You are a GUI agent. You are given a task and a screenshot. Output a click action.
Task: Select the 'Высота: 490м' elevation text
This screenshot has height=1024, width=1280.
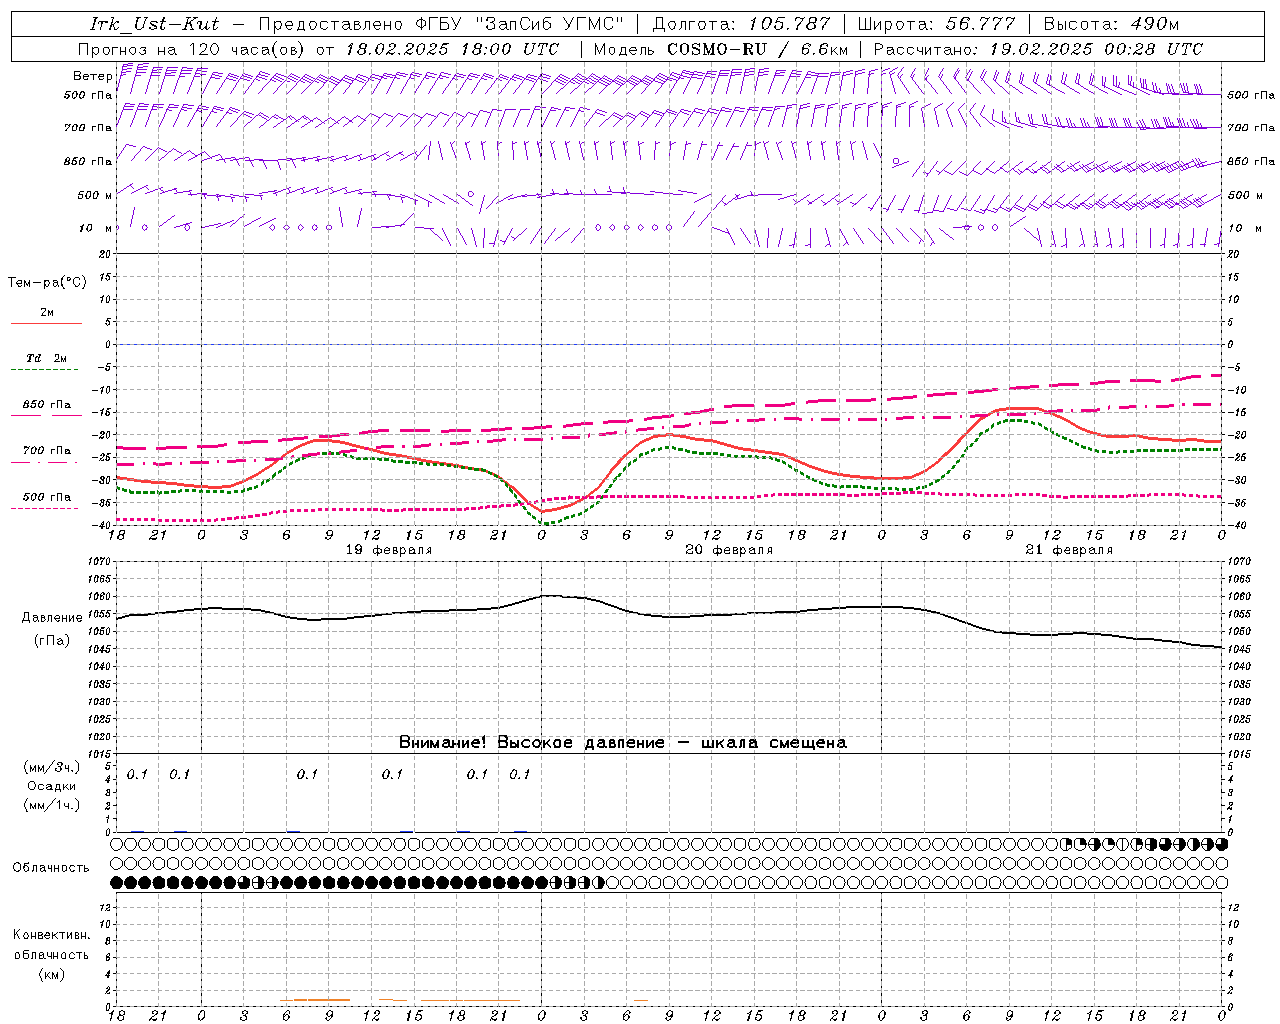[x=1111, y=24]
